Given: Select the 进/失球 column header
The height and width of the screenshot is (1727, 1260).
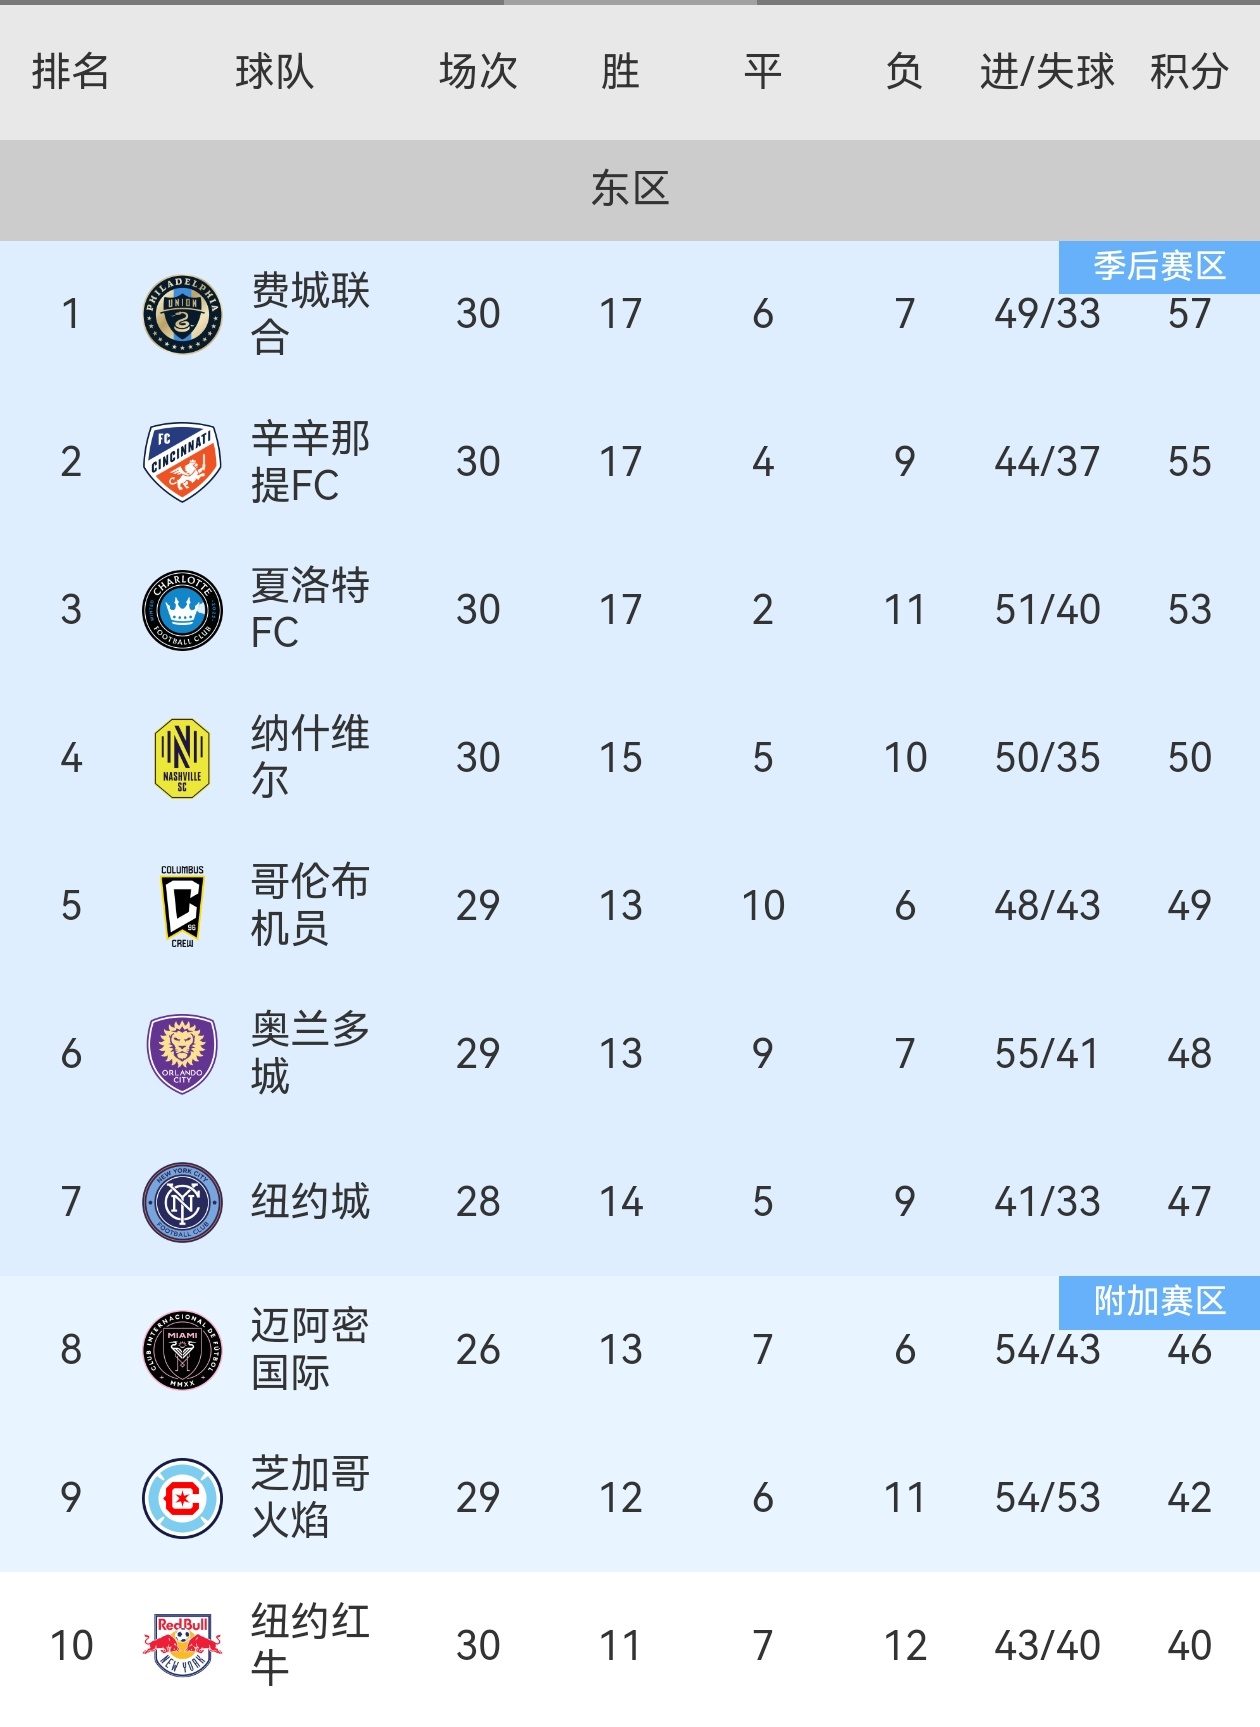Looking at the screenshot, I should [x=1047, y=72].
